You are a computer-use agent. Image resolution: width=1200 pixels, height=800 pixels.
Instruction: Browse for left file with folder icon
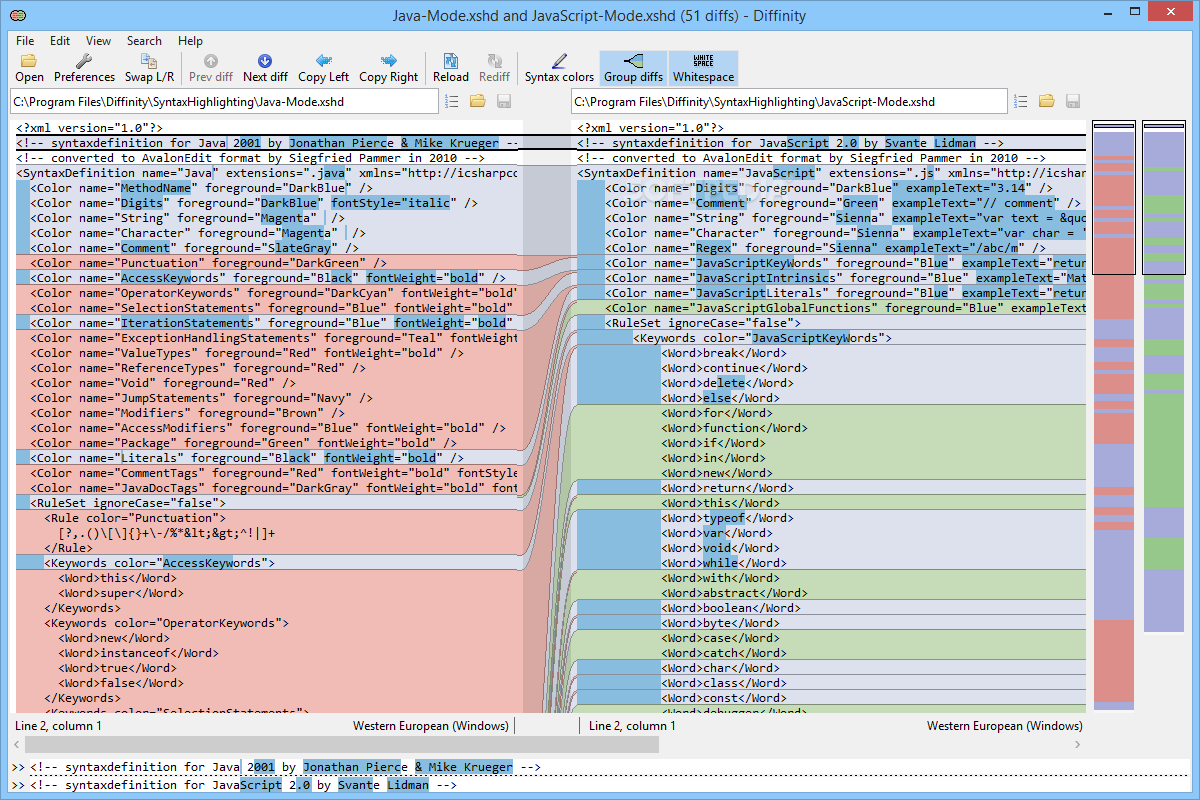coord(478,101)
